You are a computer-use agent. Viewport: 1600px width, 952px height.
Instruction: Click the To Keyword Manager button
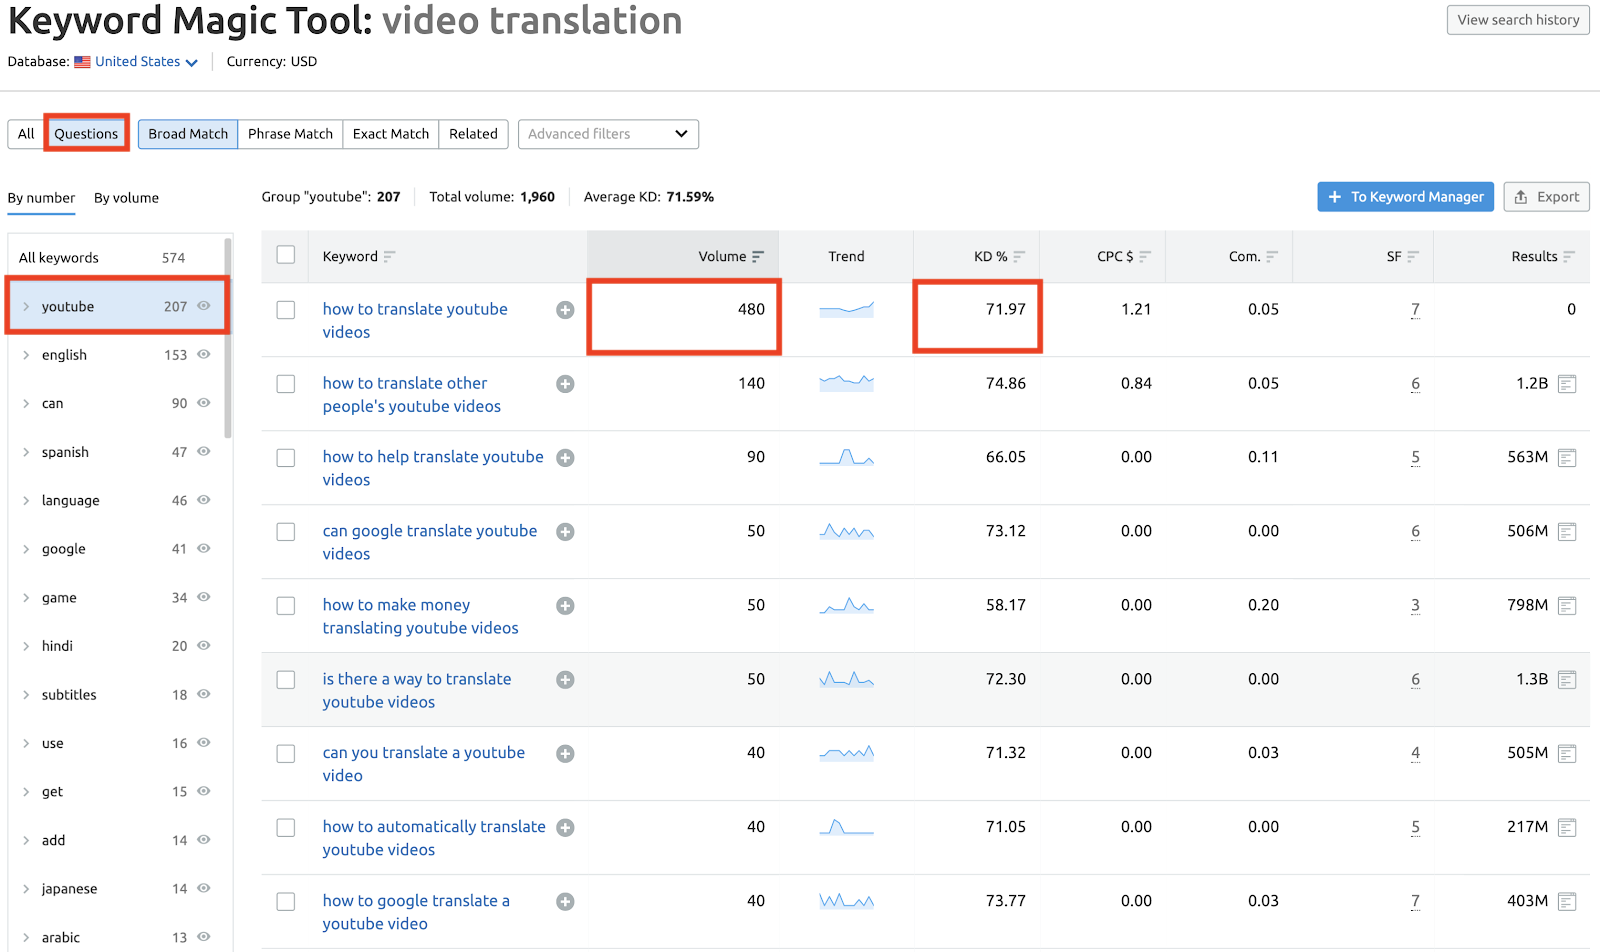pos(1405,197)
